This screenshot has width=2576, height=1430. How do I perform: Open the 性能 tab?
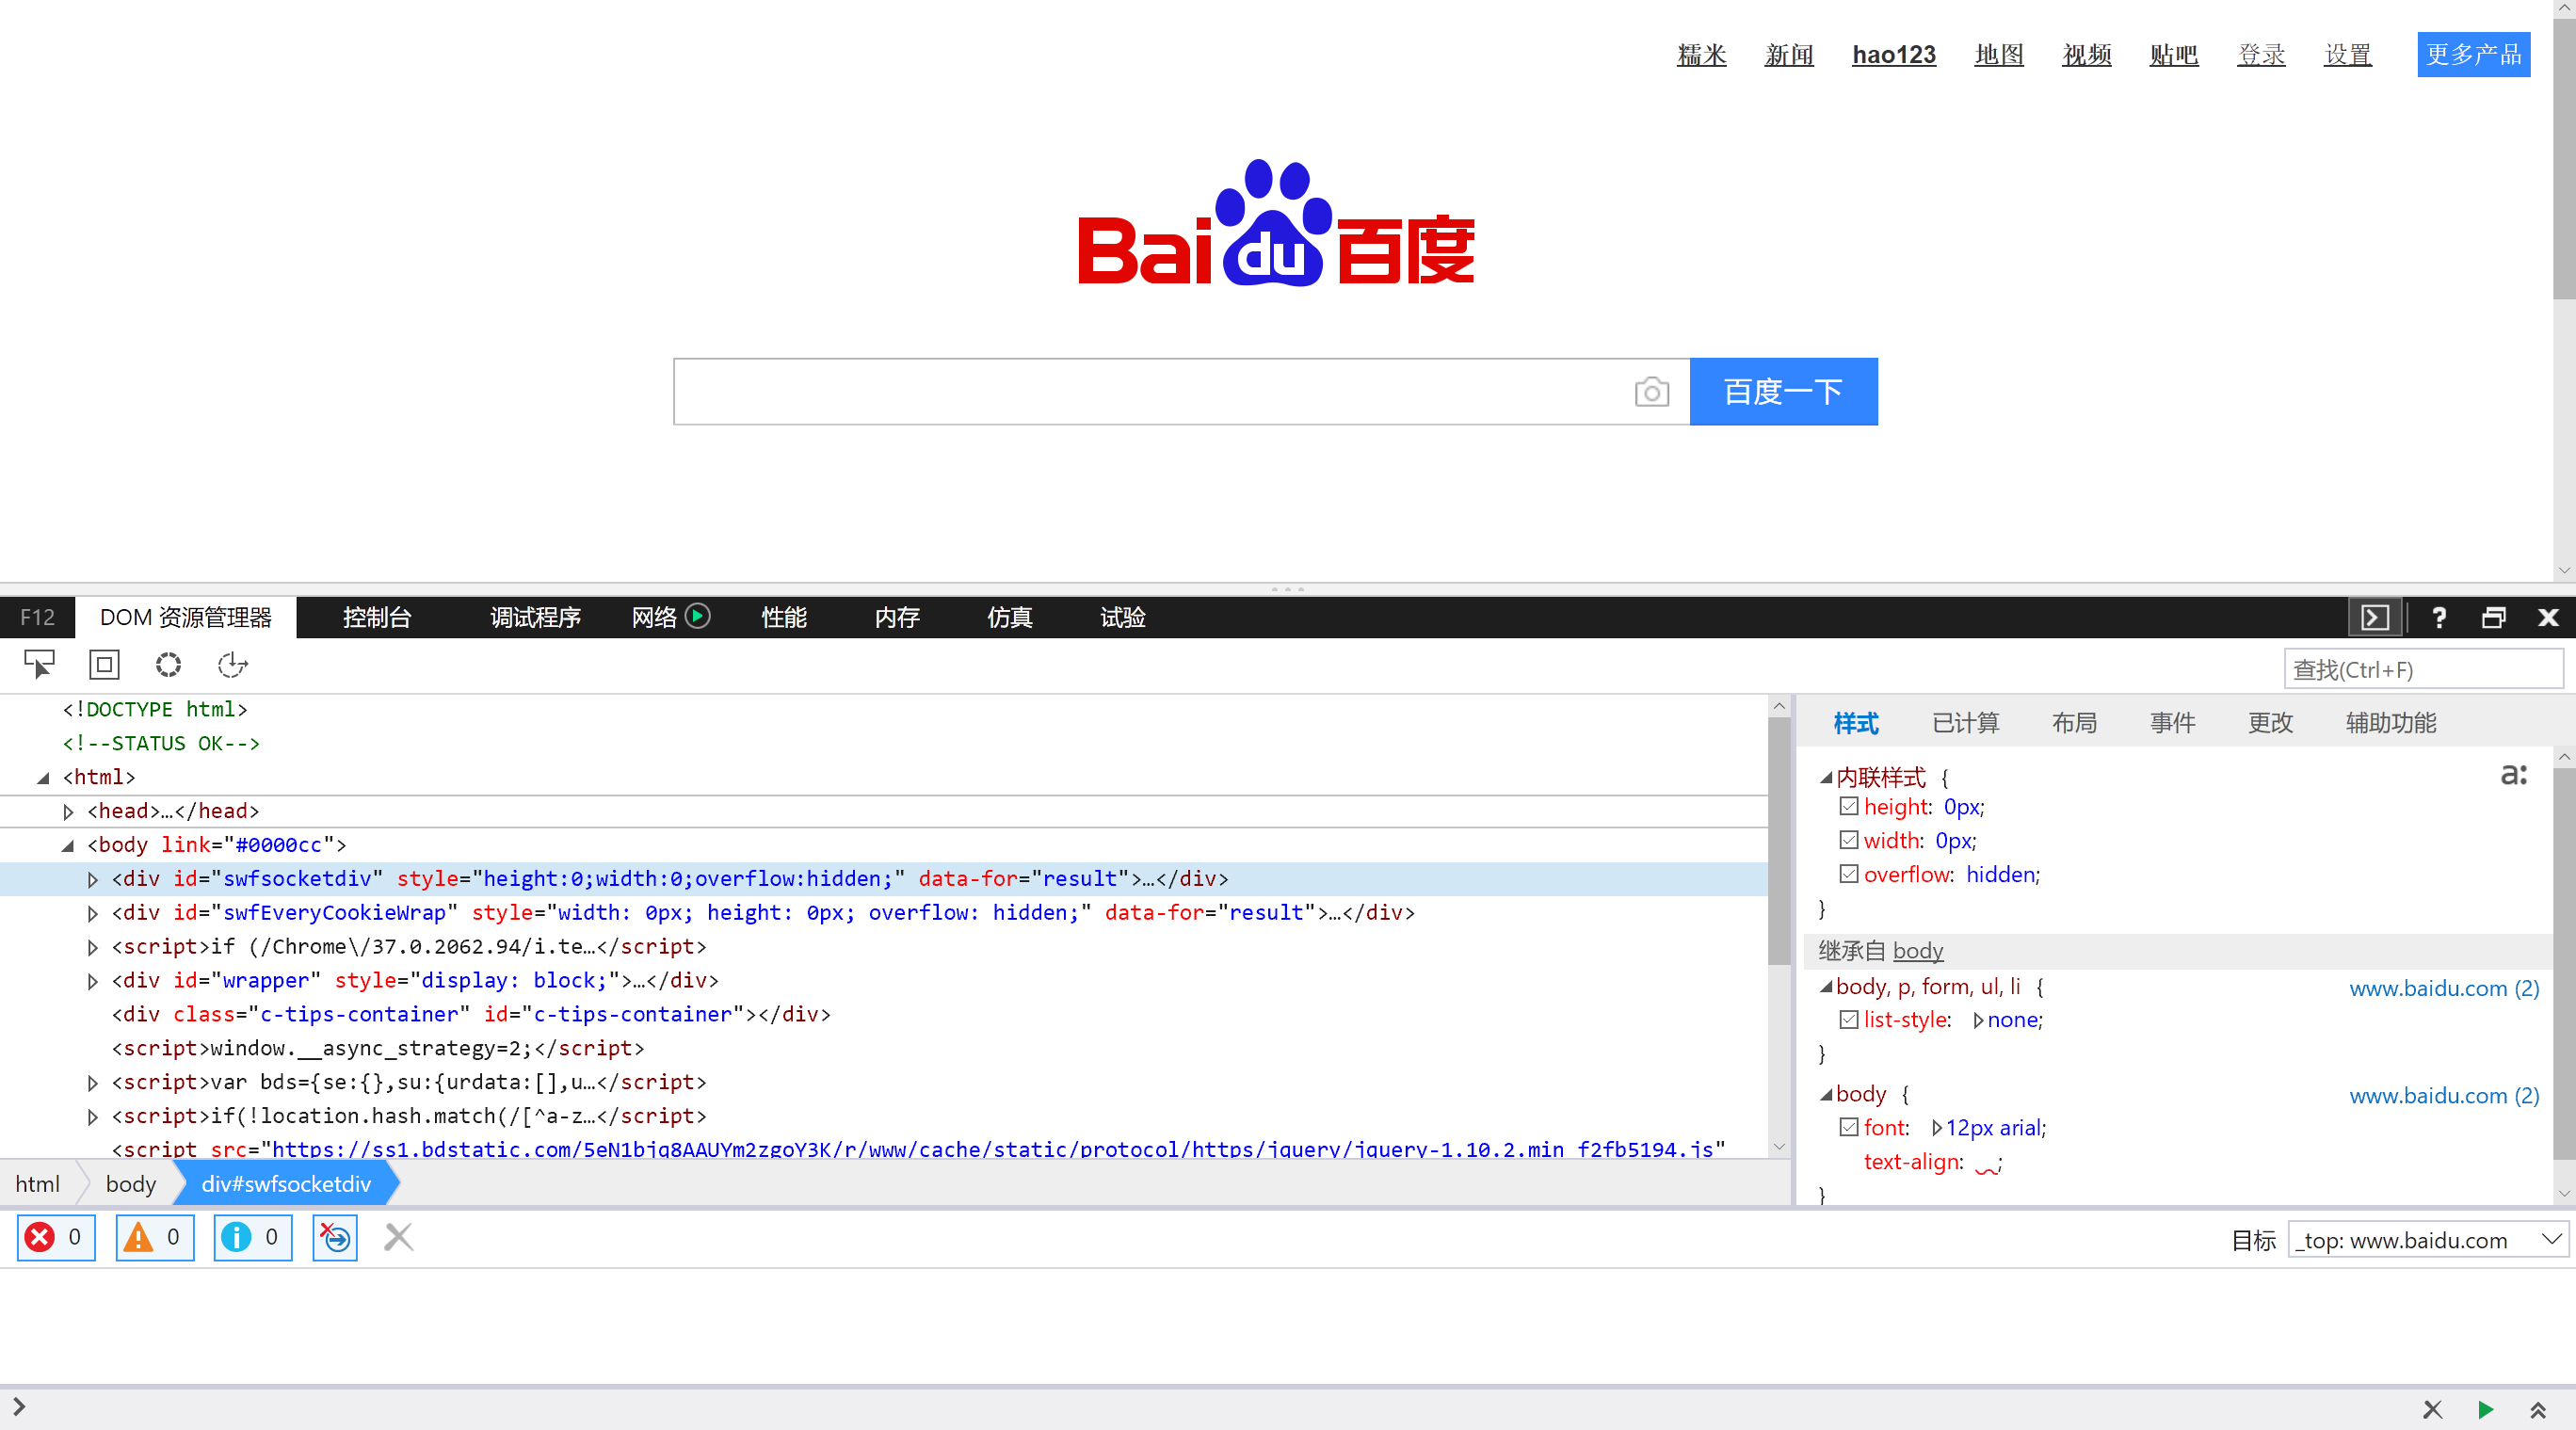784,617
